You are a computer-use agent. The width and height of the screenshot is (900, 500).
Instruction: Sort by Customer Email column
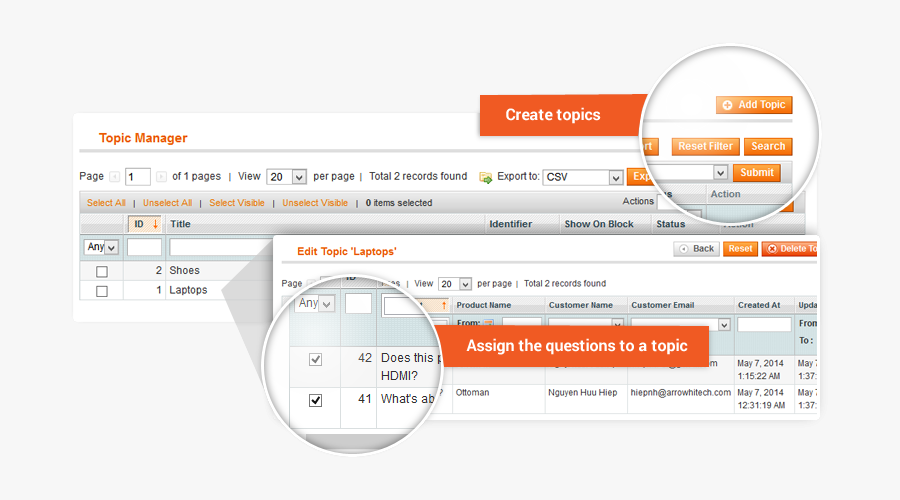click(x=662, y=305)
